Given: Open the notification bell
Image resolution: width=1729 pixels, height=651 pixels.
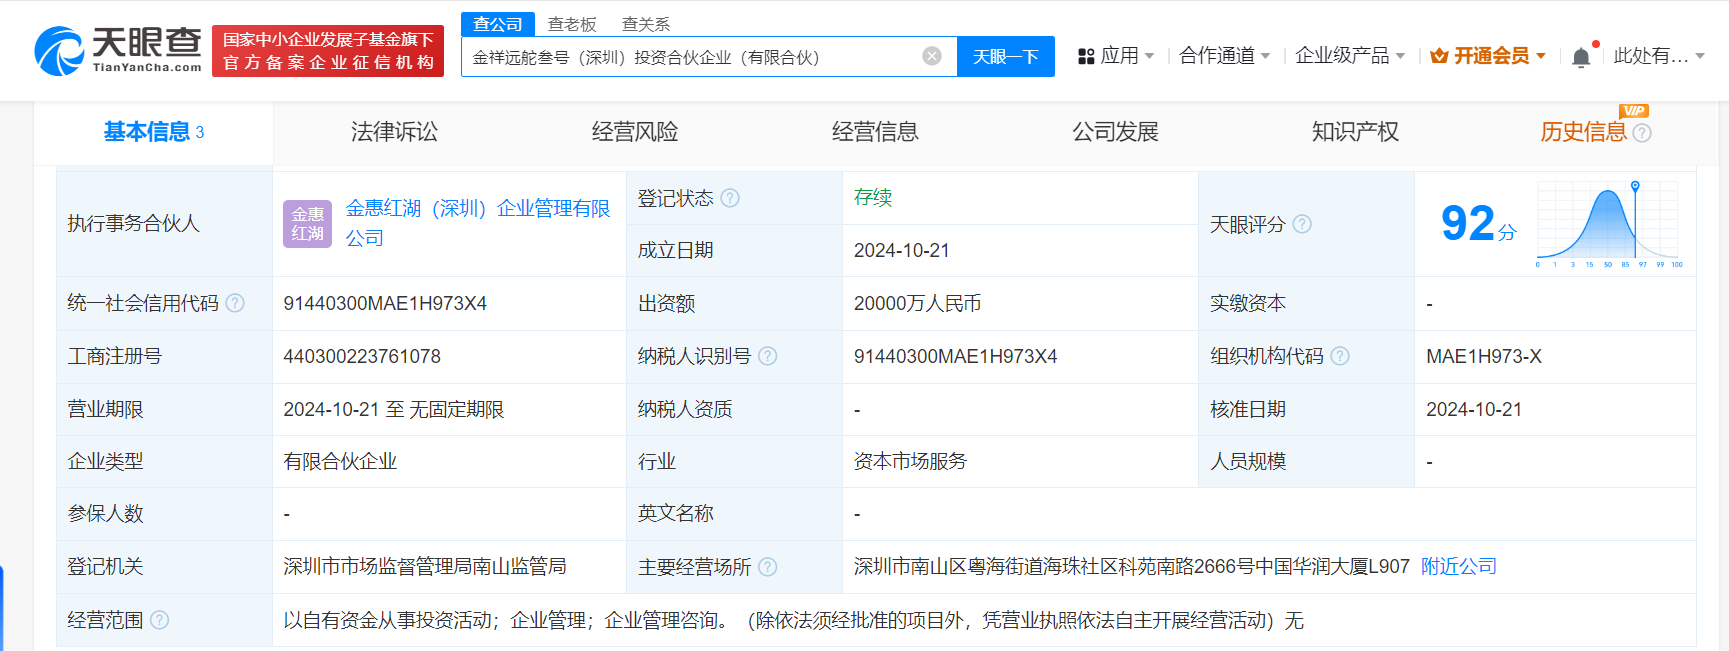Looking at the screenshot, I should 1581,57.
